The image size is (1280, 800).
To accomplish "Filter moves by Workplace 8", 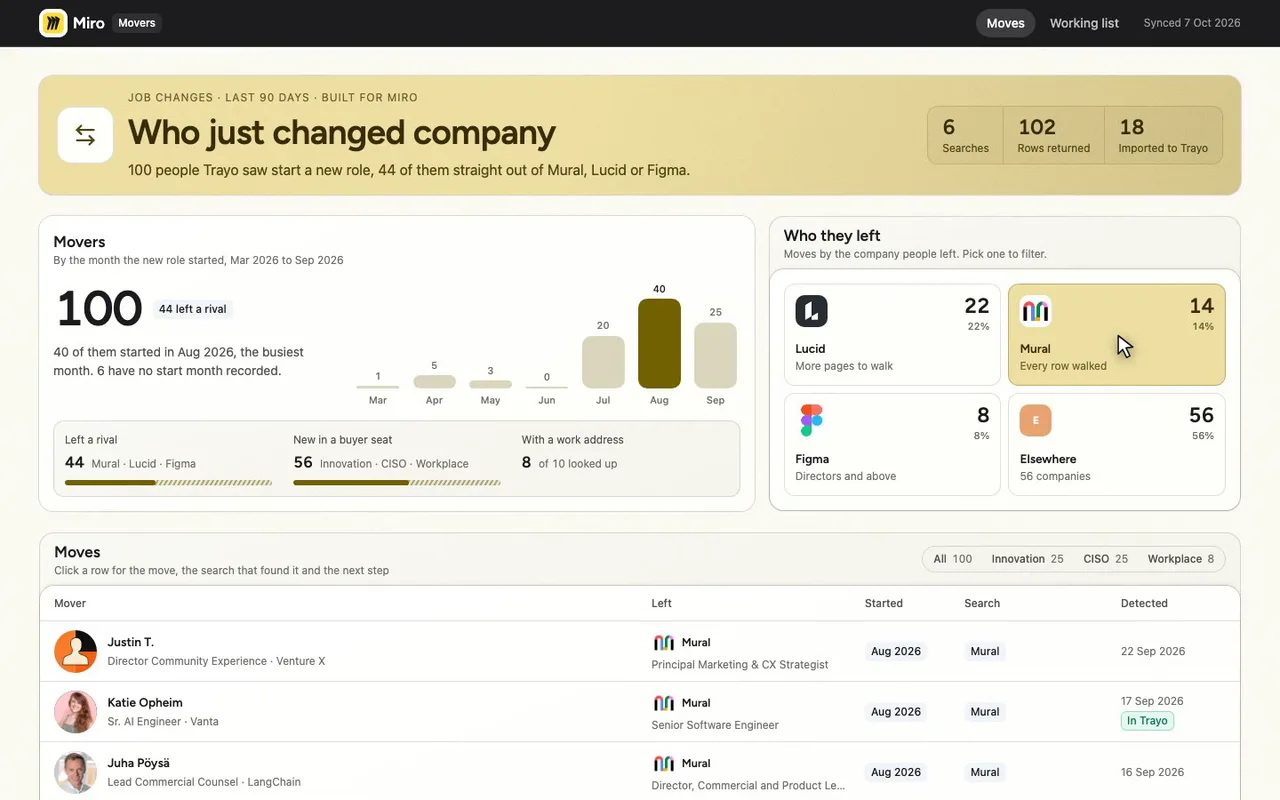I will (1180, 559).
